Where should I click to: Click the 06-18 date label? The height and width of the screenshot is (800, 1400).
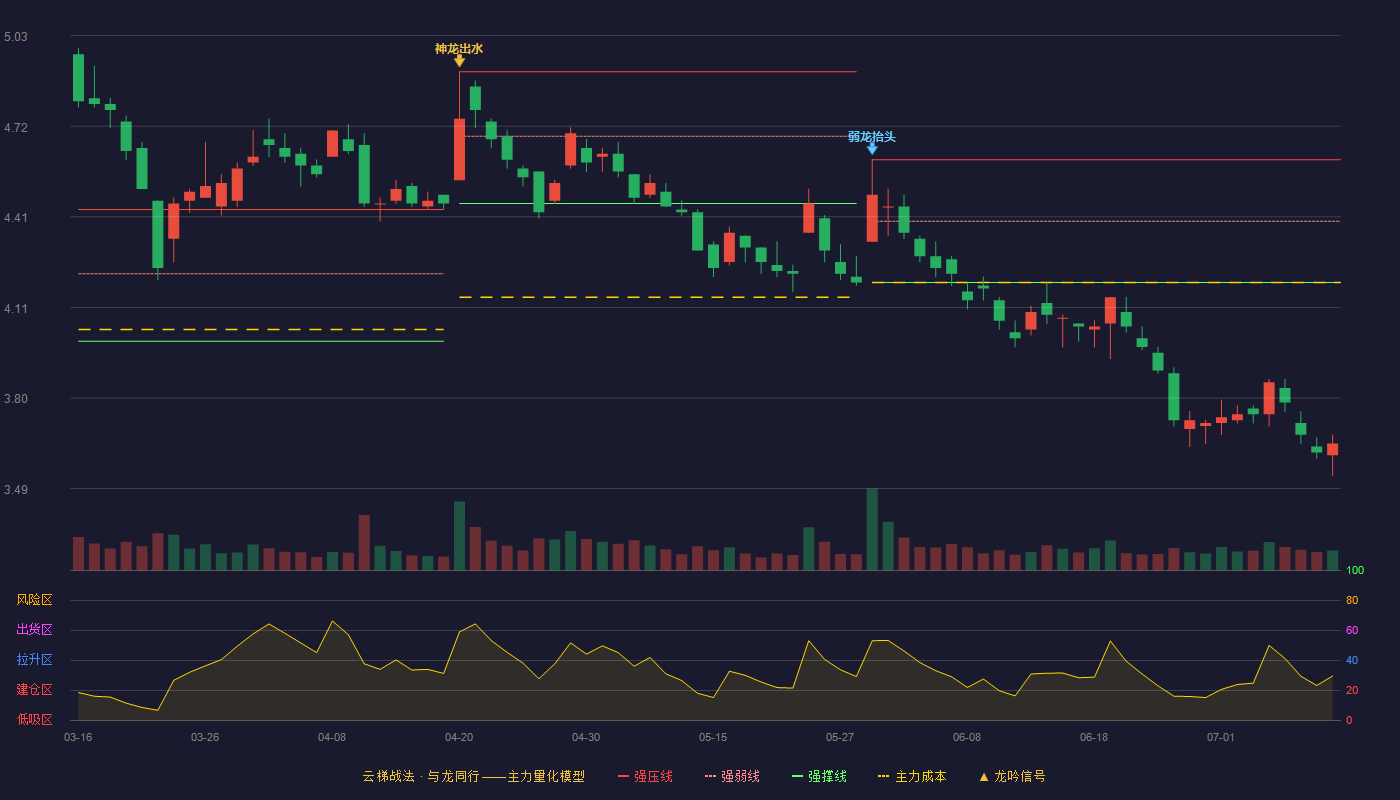(x=1094, y=737)
